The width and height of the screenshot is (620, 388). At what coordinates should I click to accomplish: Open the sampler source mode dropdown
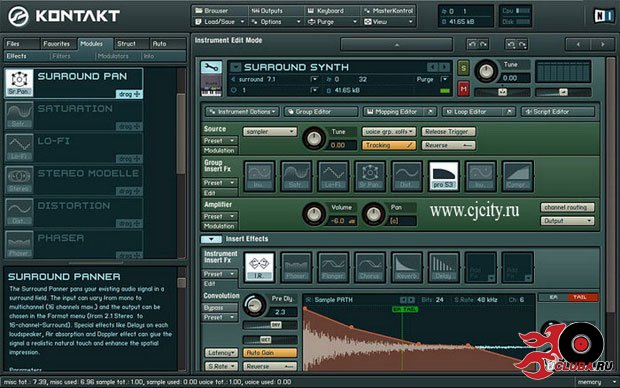pos(270,131)
